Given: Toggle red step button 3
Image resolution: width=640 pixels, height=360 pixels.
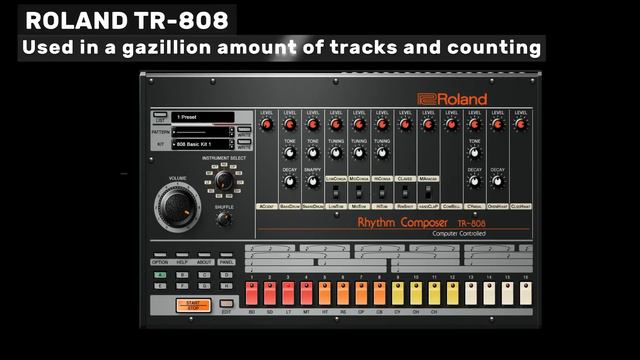Looking at the screenshot, I should pos(288,293).
